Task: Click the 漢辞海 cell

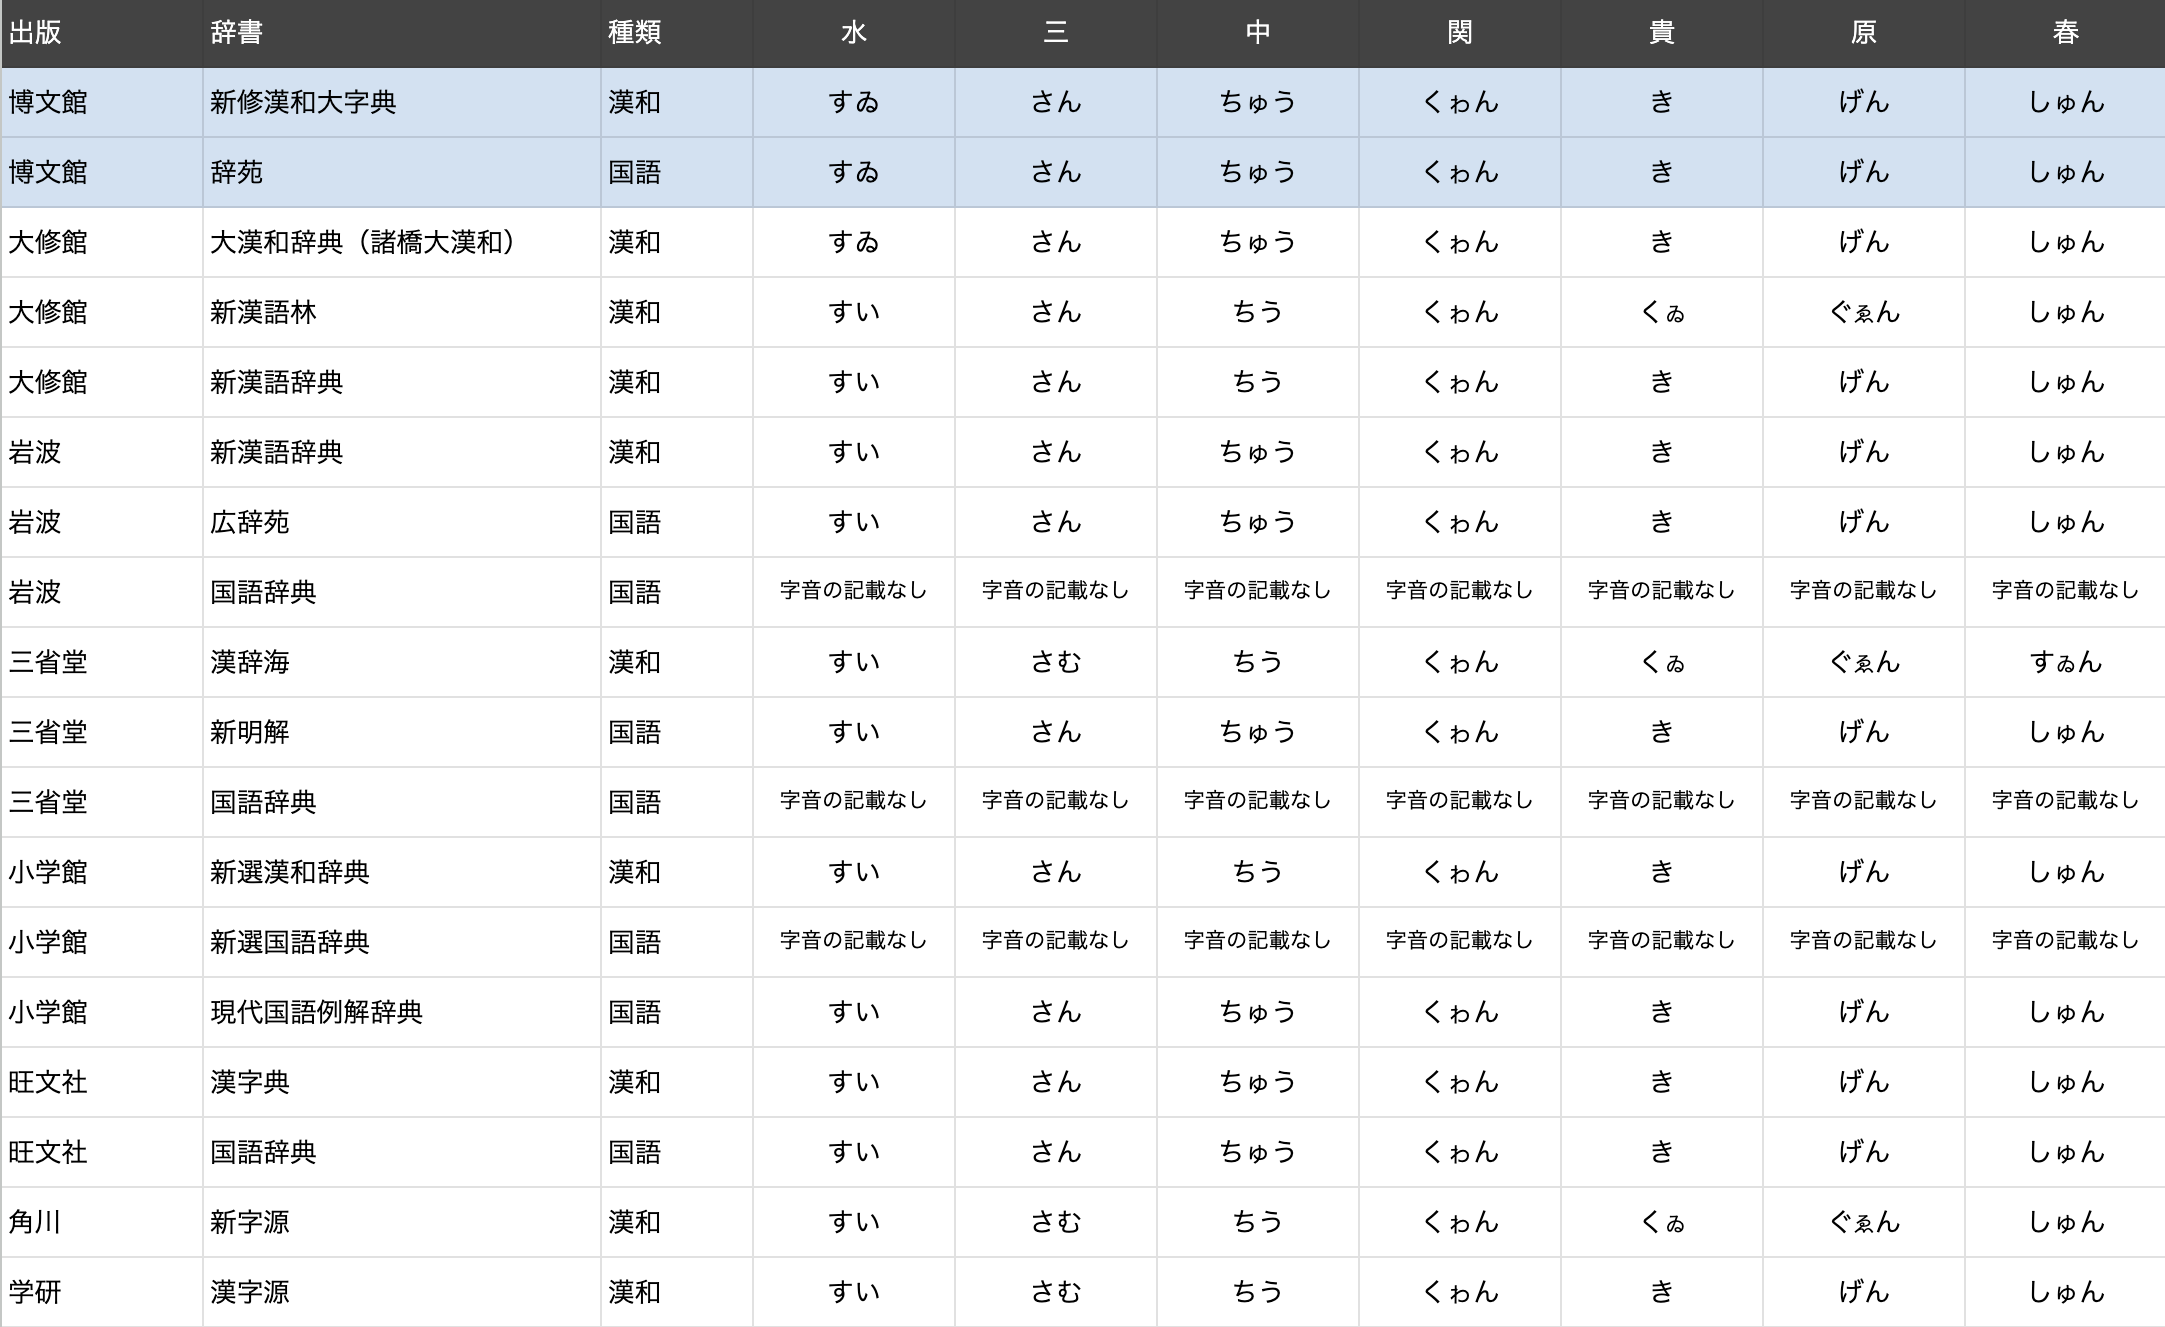Action: [x=401, y=662]
